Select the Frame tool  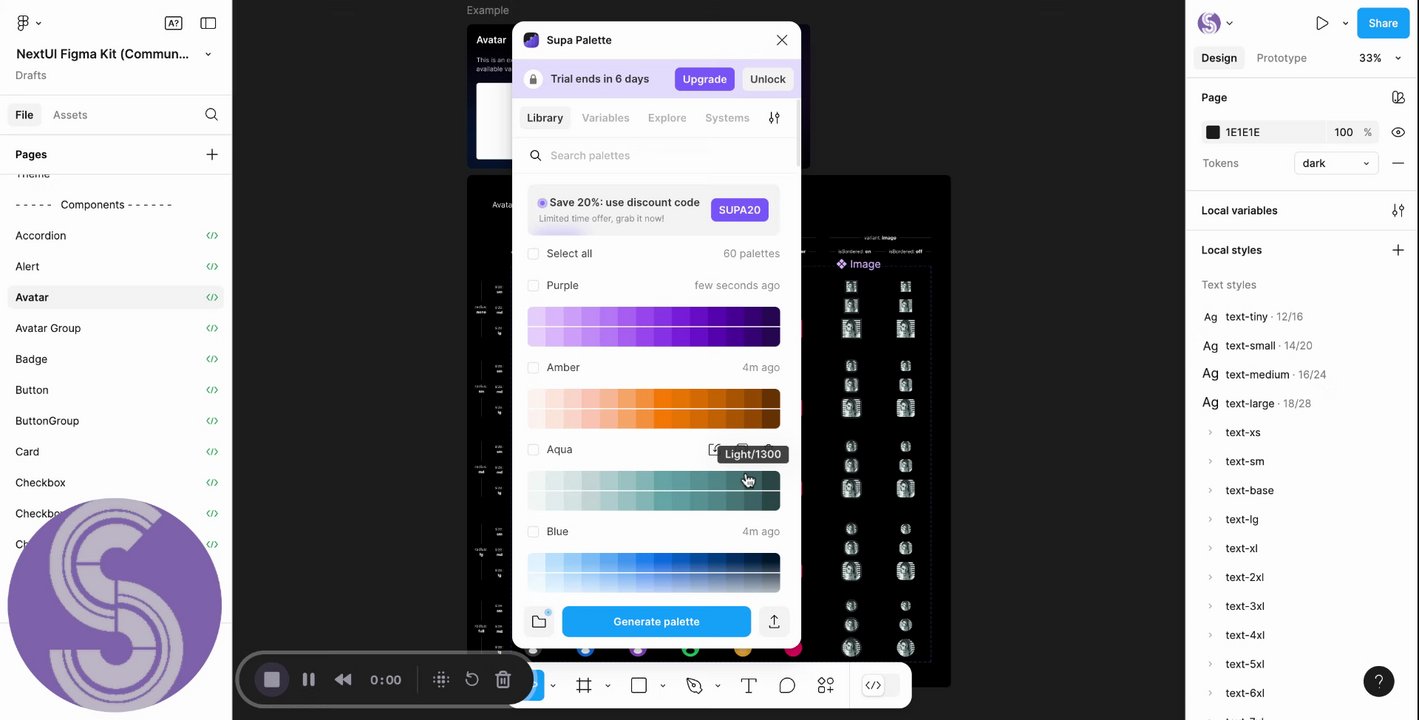(584, 685)
